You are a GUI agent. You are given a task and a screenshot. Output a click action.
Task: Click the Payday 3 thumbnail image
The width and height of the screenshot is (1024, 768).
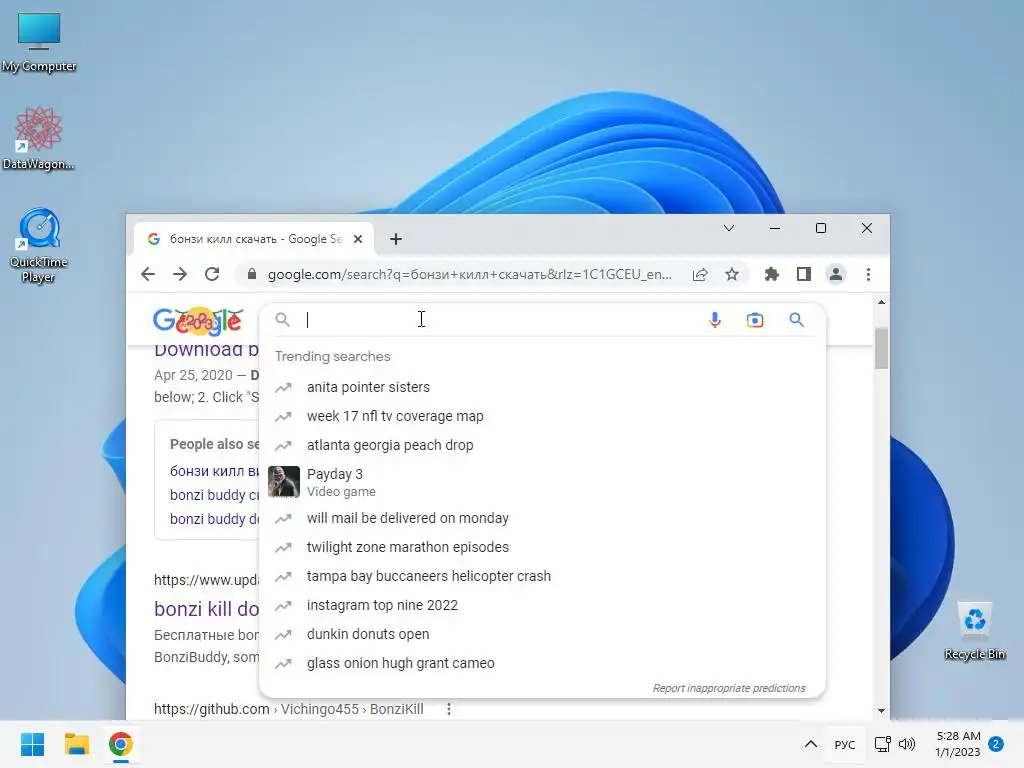283,482
